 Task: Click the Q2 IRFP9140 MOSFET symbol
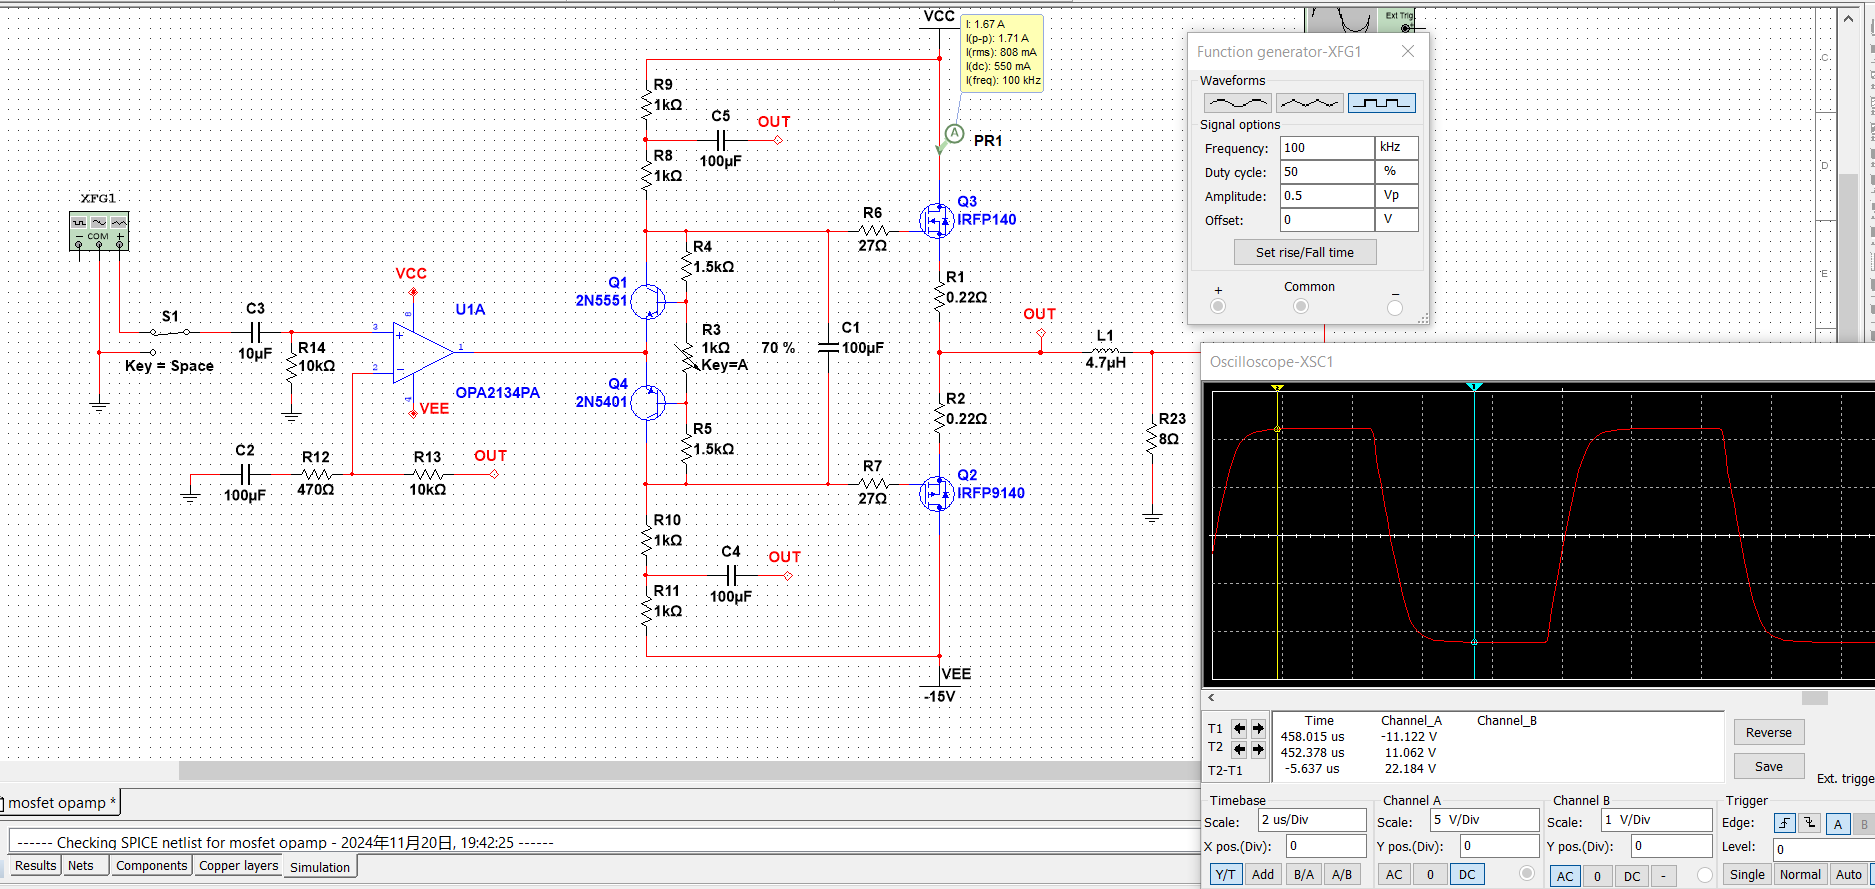click(x=936, y=493)
